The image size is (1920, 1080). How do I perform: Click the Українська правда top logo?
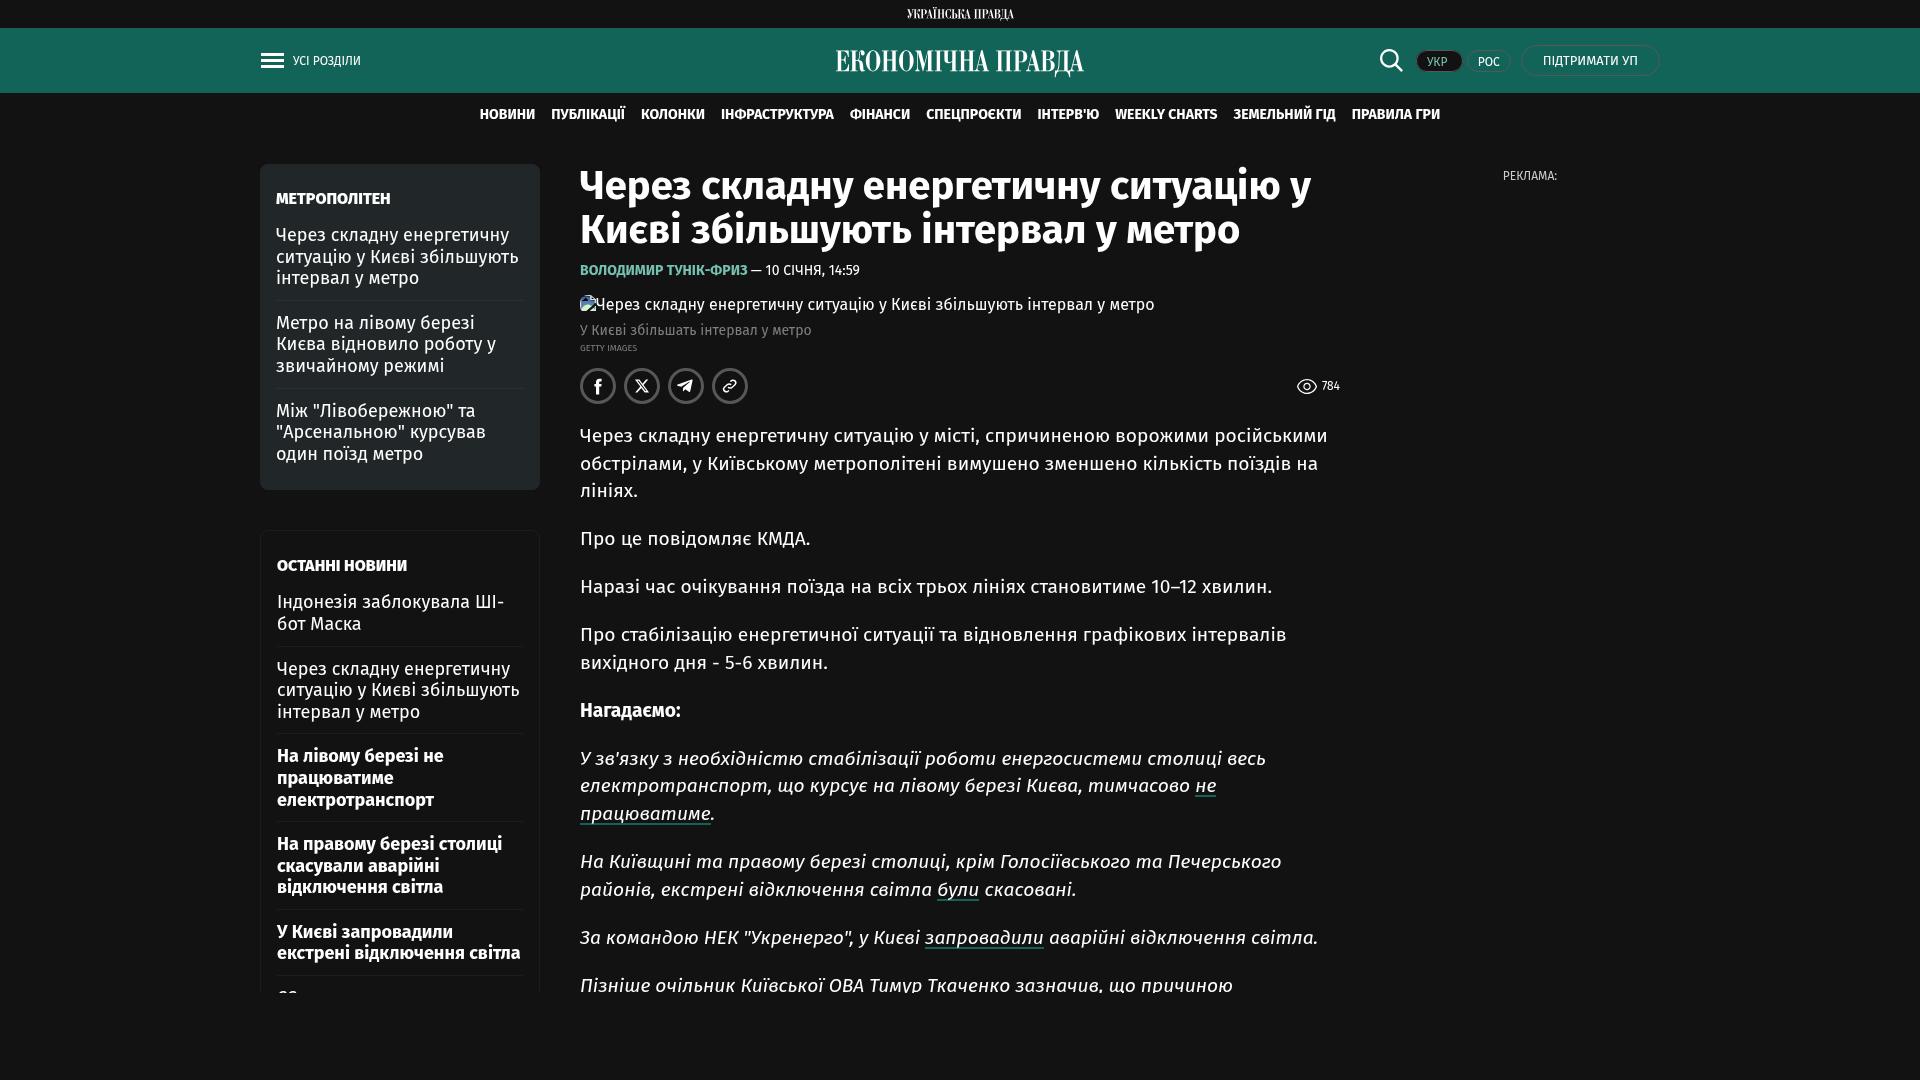coord(959,14)
